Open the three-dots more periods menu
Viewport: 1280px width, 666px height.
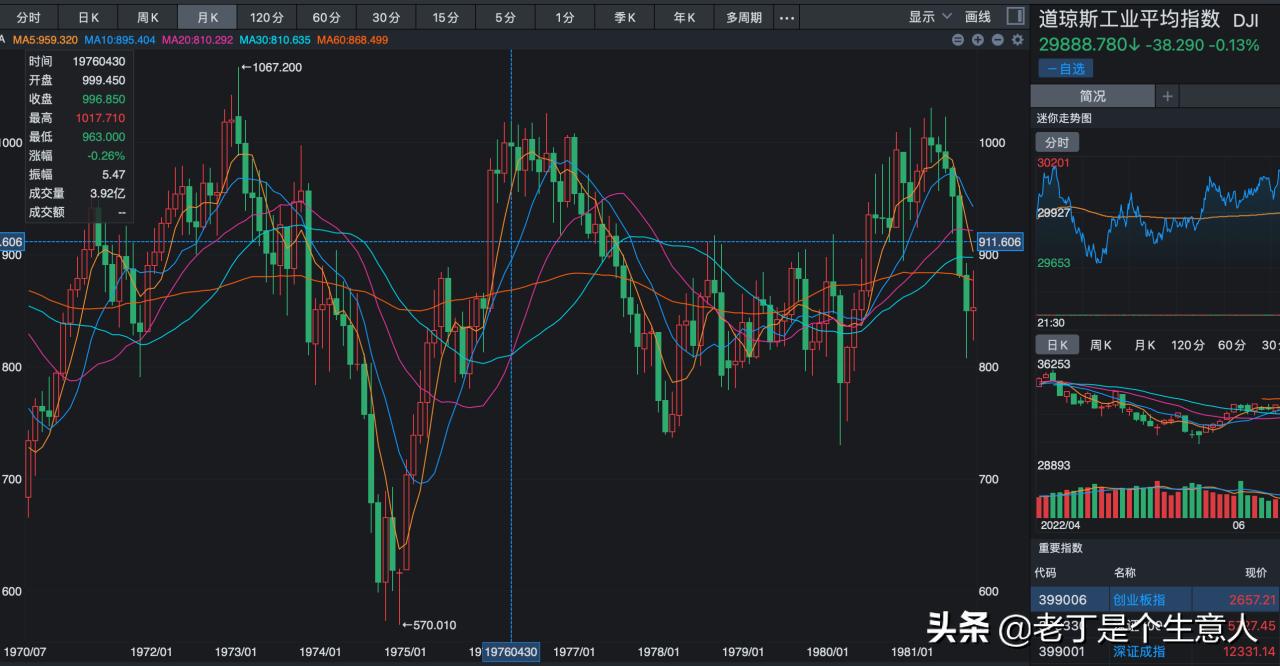click(787, 17)
